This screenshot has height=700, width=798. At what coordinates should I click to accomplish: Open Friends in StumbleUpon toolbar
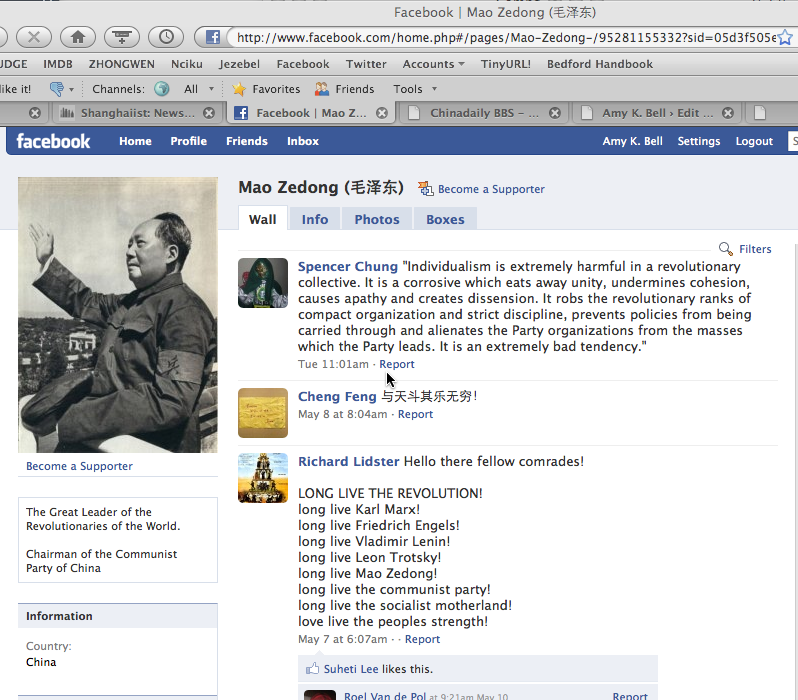click(345, 89)
